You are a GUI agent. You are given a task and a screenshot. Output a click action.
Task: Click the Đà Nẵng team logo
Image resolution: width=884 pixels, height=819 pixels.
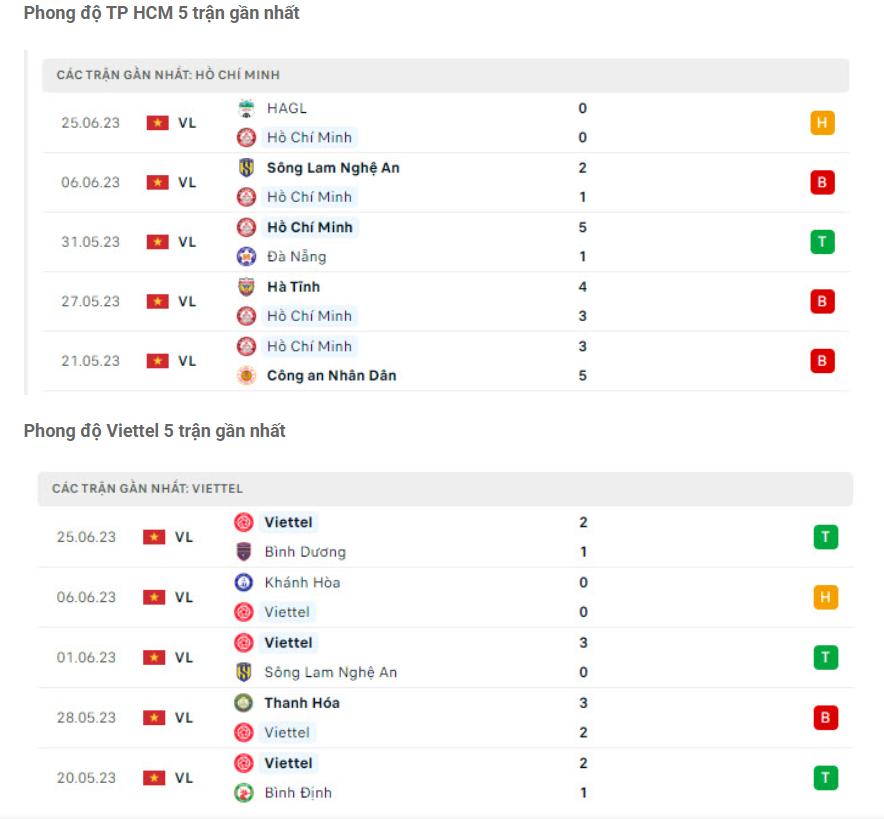coord(246,256)
